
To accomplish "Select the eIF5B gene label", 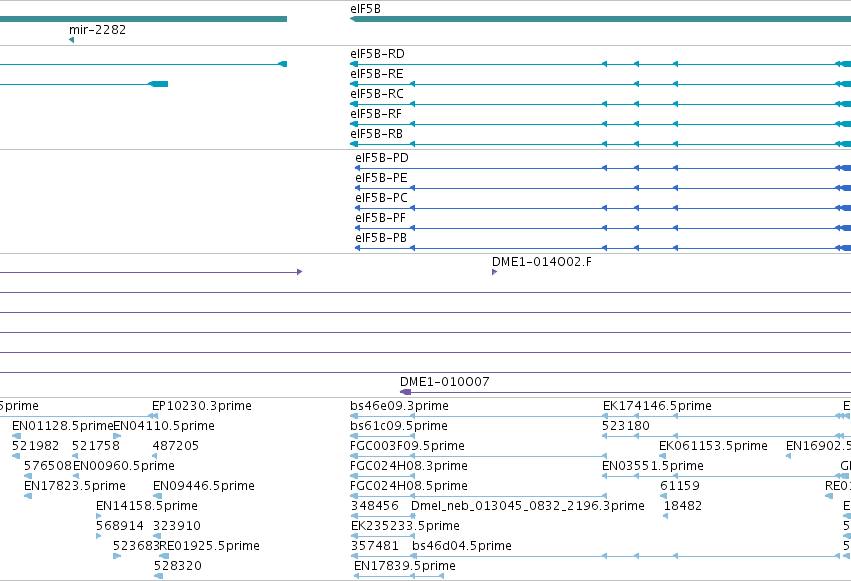I will click(365, 9).
